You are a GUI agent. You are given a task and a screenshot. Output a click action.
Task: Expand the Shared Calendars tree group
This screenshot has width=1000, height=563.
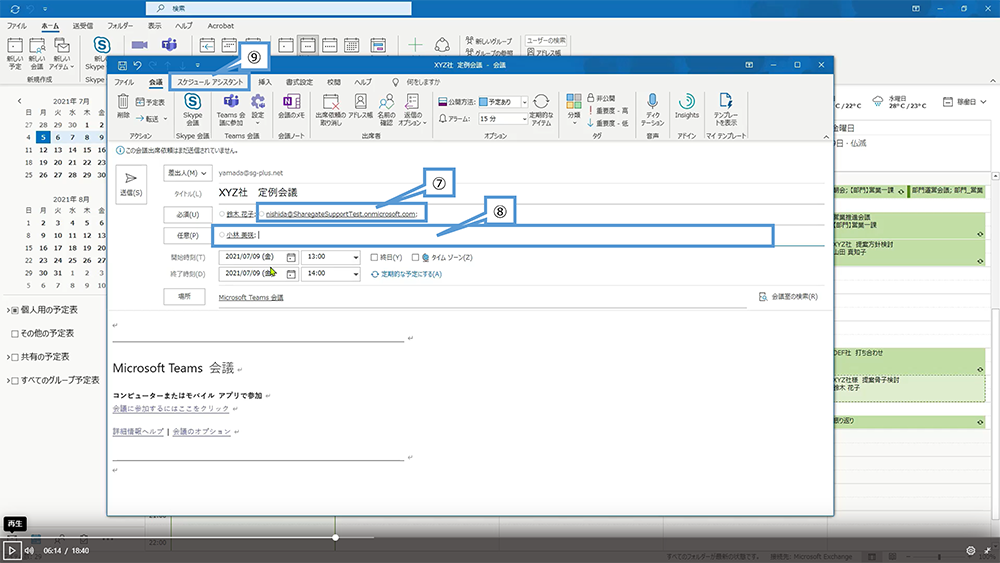(x=8, y=357)
